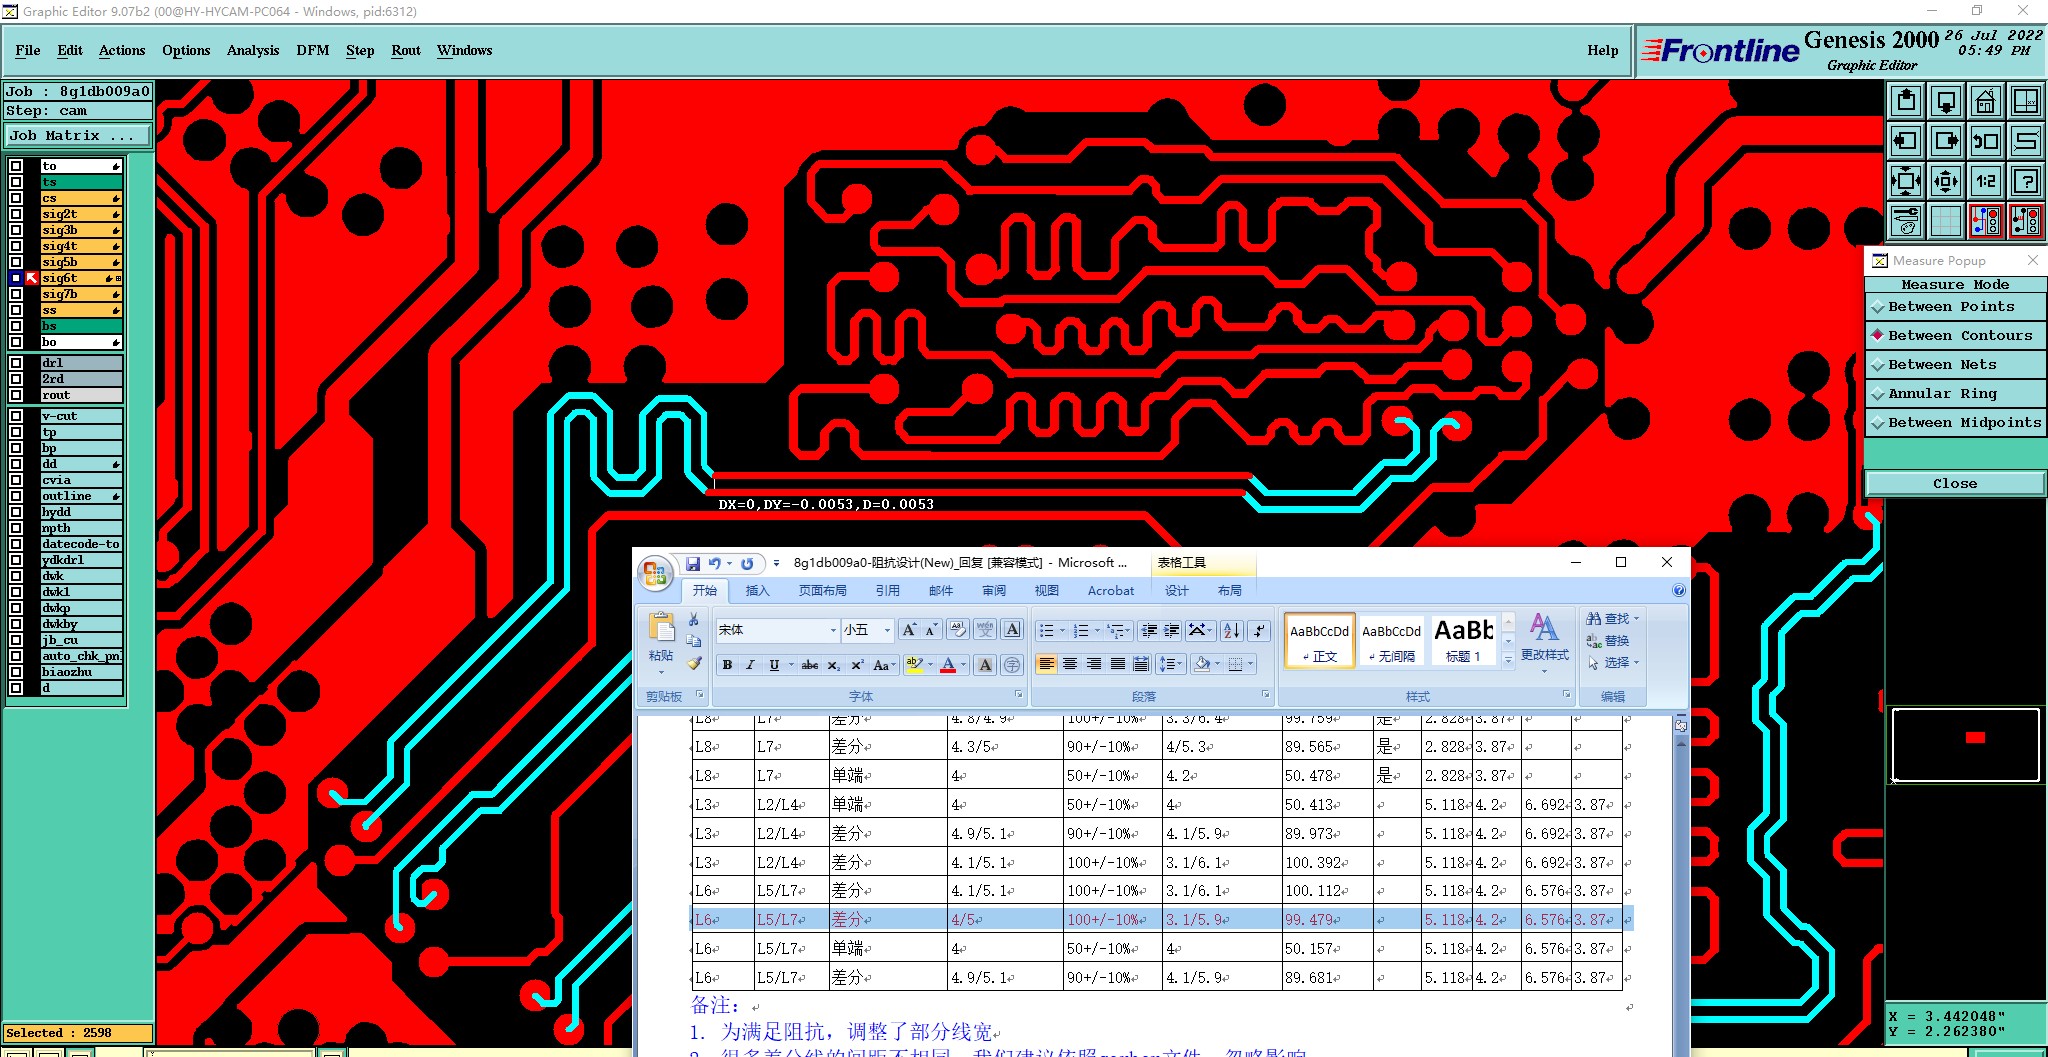2048x1057 pixels.
Task: Toggle visibility checkbox for layer 'drl'
Action: (x=16, y=363)
